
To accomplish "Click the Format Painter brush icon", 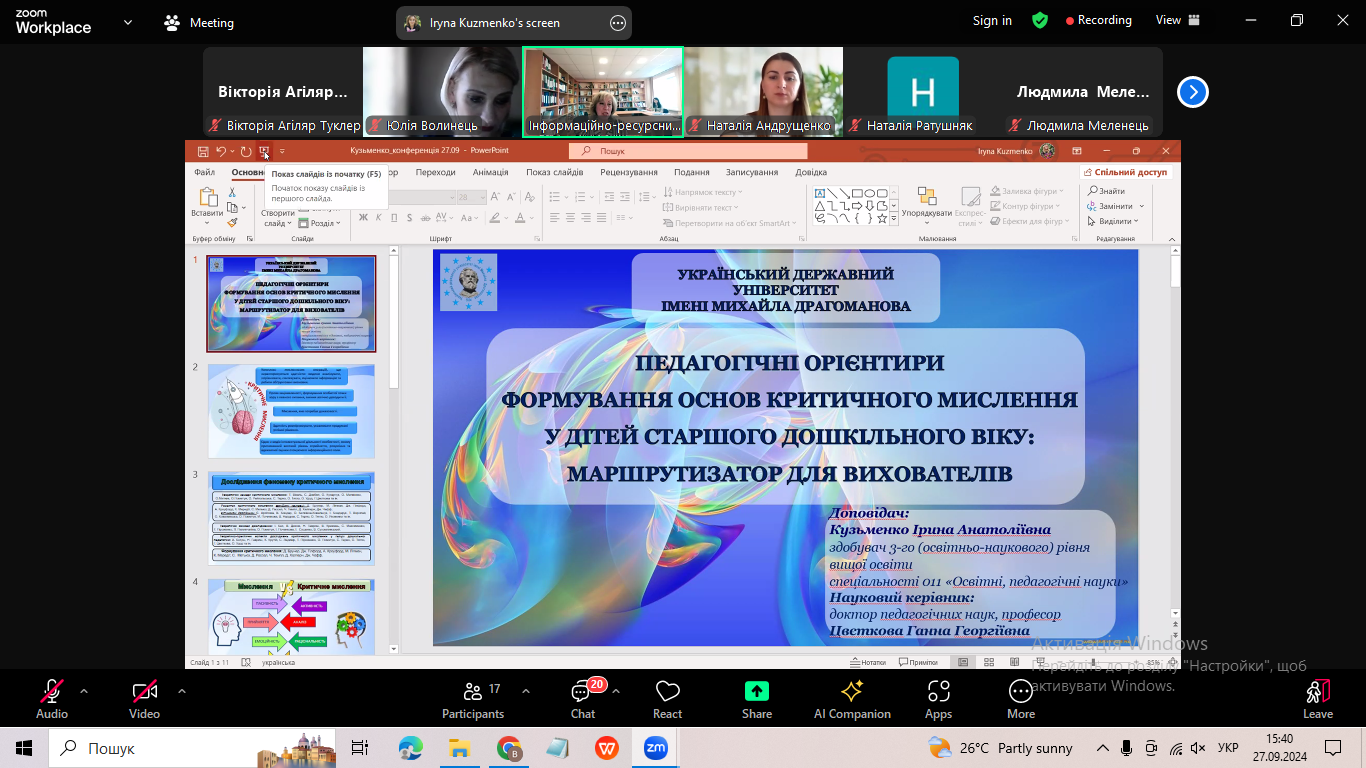I will point(232,223).
